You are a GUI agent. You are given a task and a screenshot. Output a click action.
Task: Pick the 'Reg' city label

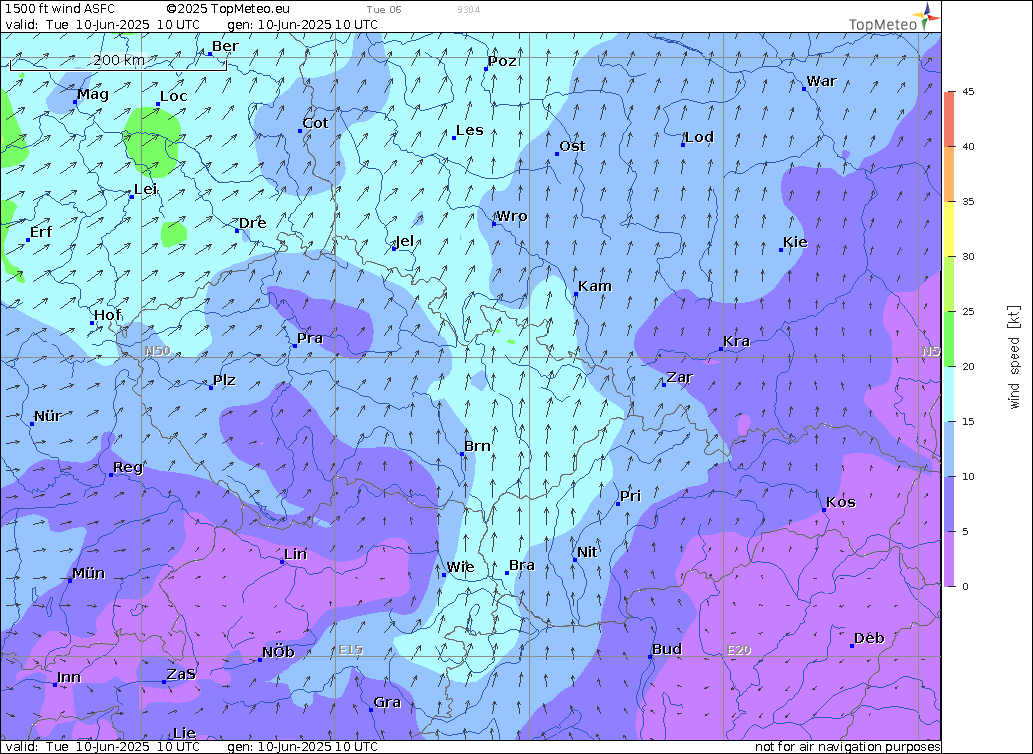(128, 468)
